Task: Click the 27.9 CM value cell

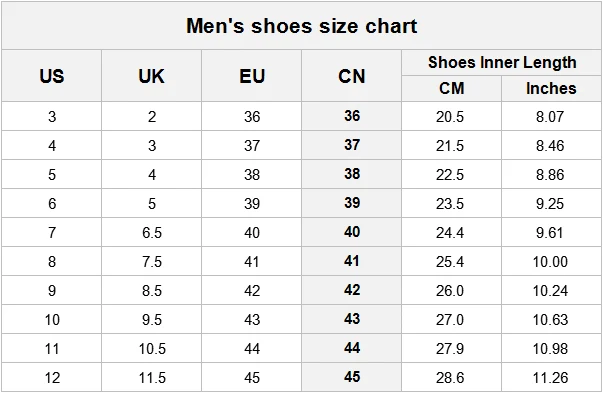Action: point(450,349)
